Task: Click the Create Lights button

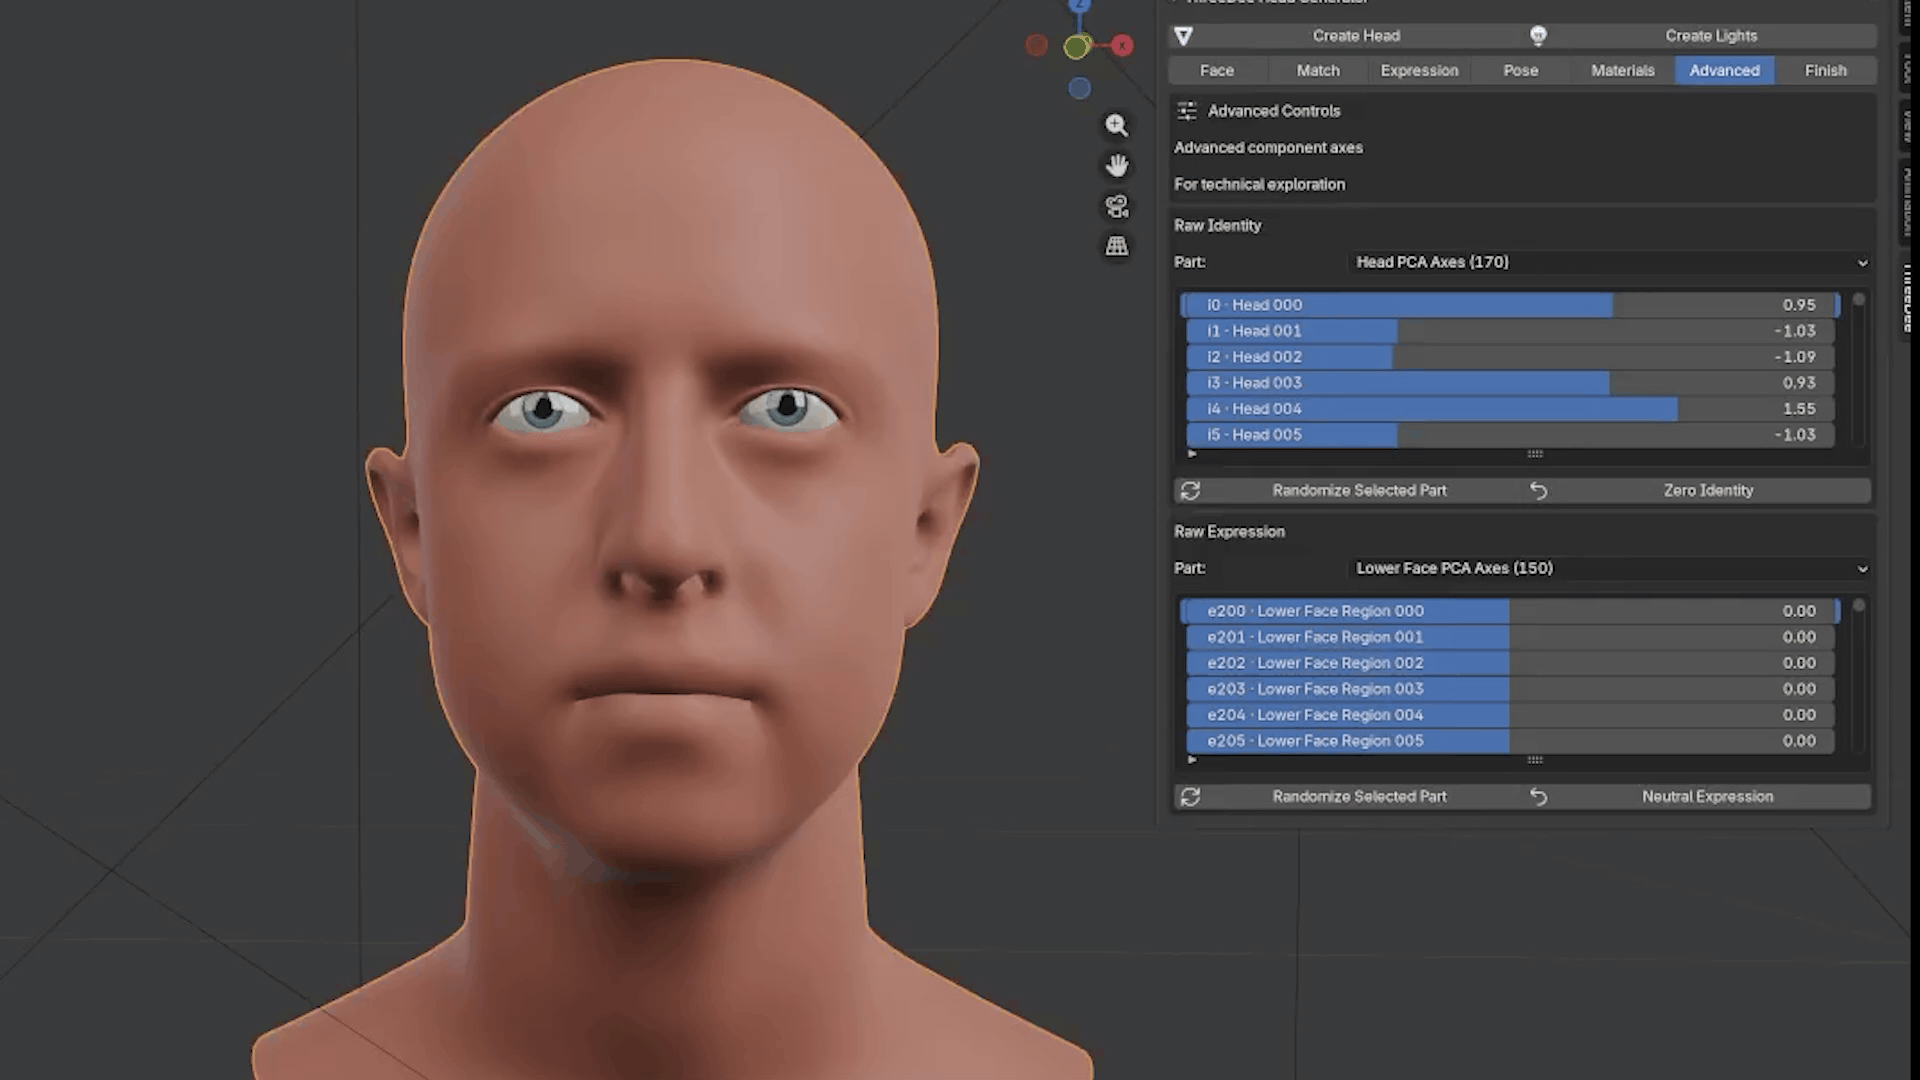Action: click(x=1701, y=36)
